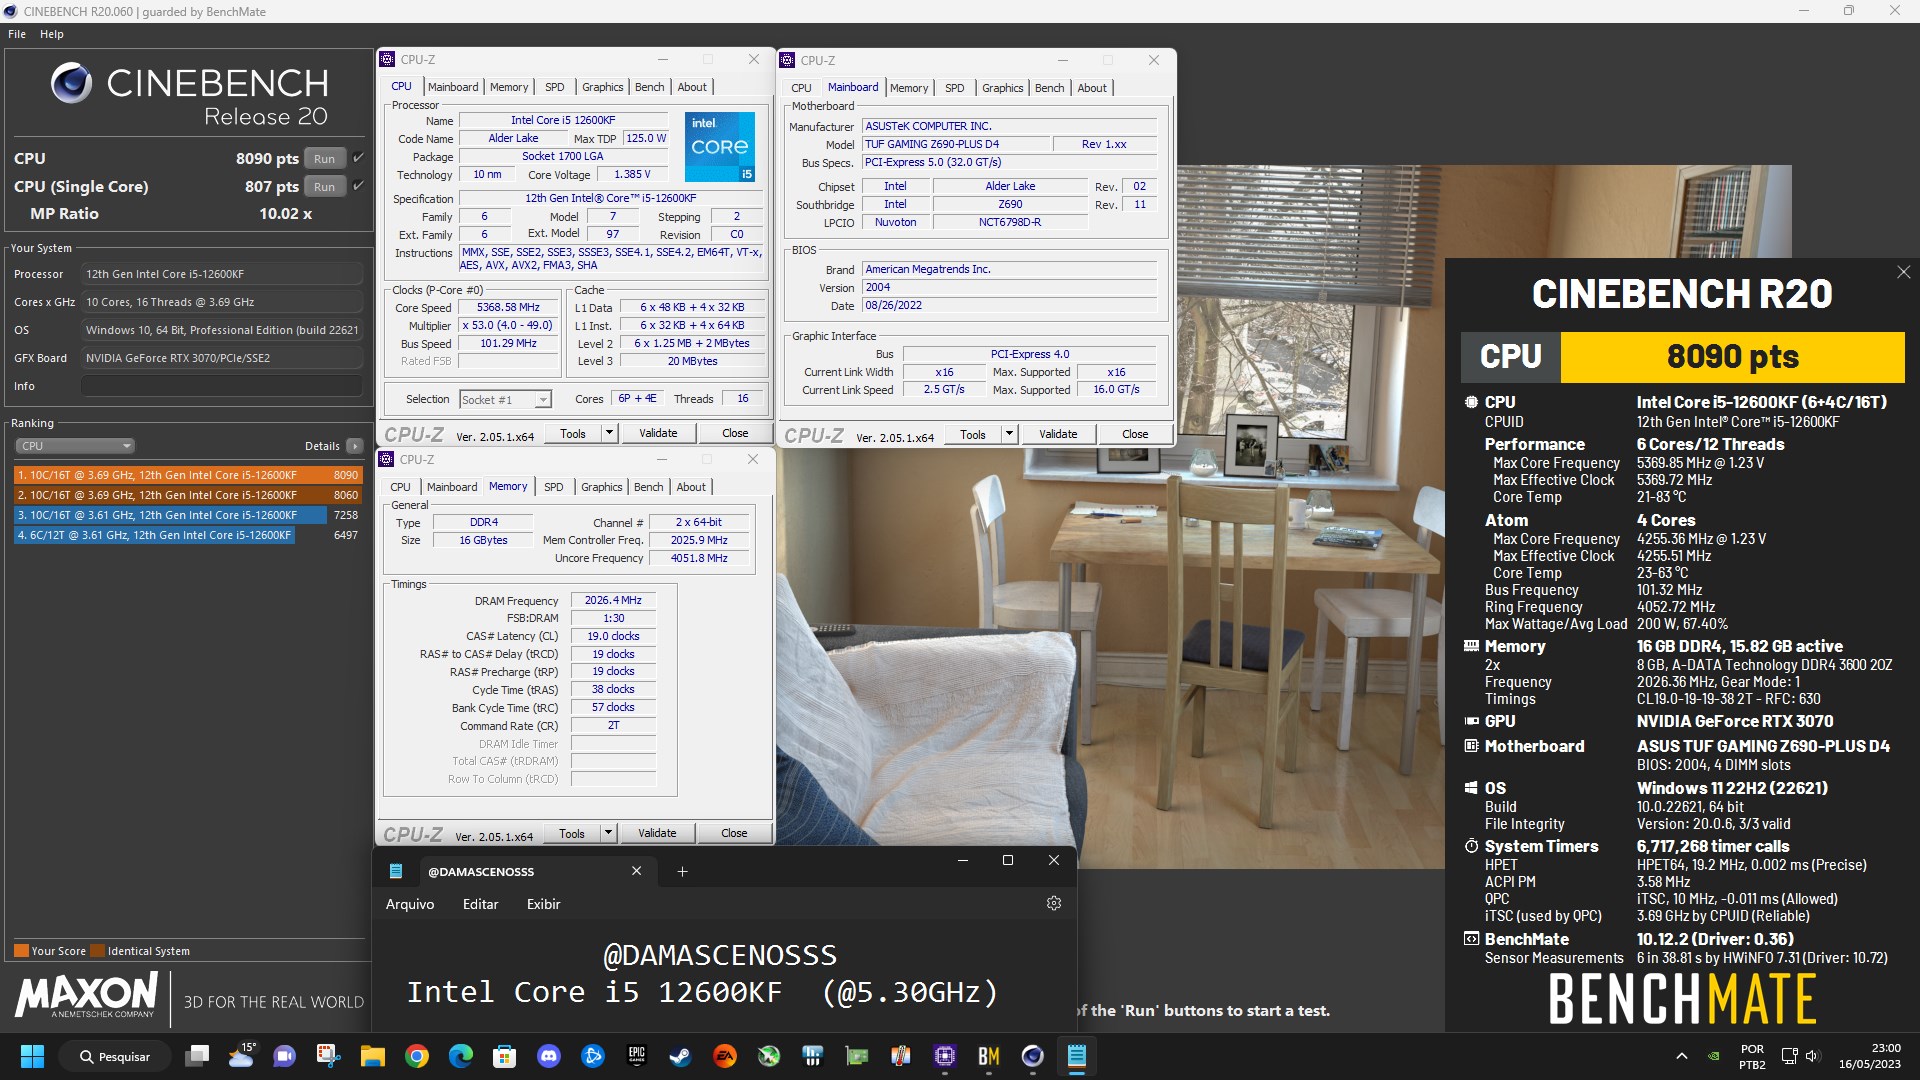Click Validate in CPU-Z CPU window
Viewport: 1920px width, 1080px height.
click(658, 433)
